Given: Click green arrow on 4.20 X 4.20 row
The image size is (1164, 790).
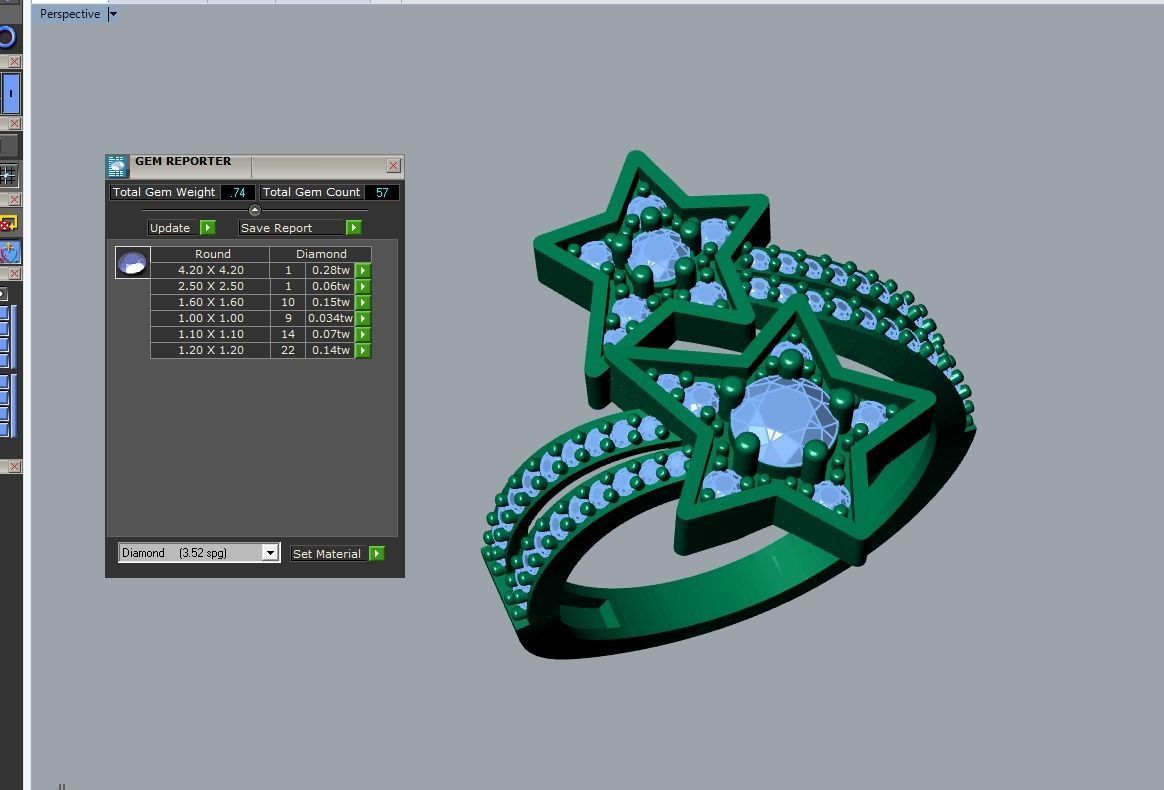Looking at the screenshot, I should coord(363,270).
